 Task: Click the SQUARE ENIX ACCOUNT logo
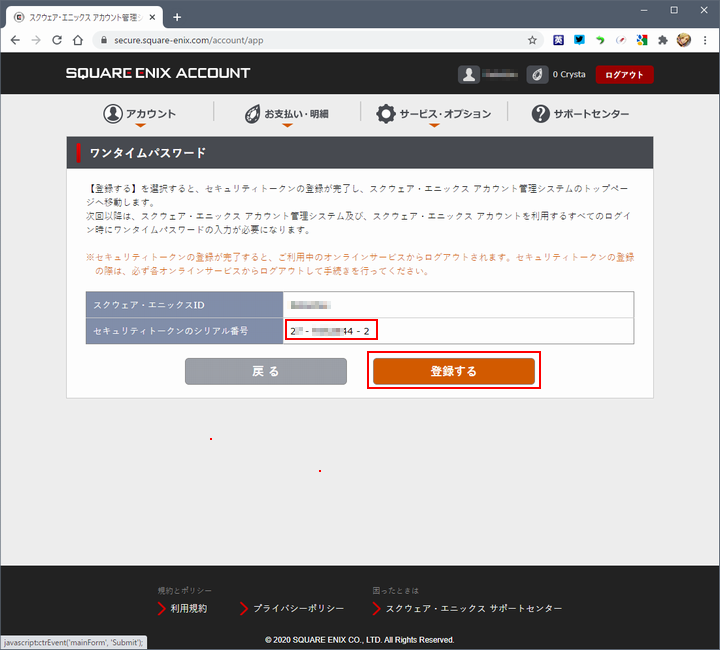[158, 73]
